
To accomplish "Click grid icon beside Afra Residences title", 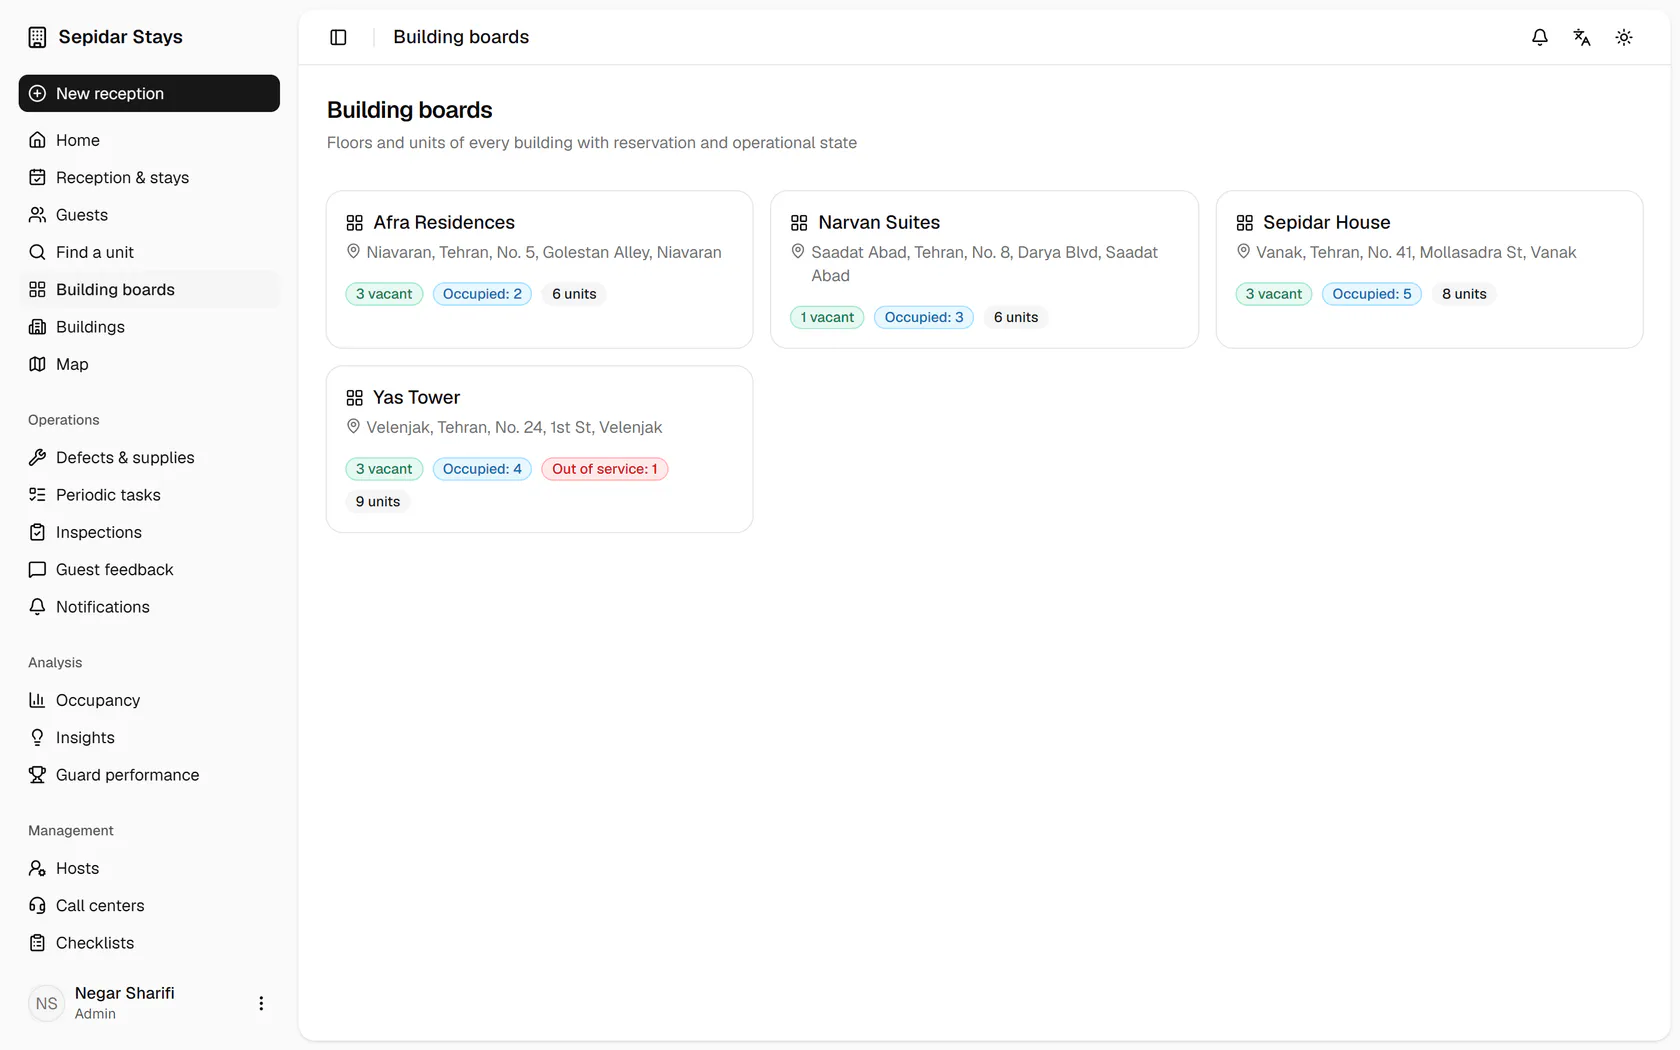I will tap(354, 223).
